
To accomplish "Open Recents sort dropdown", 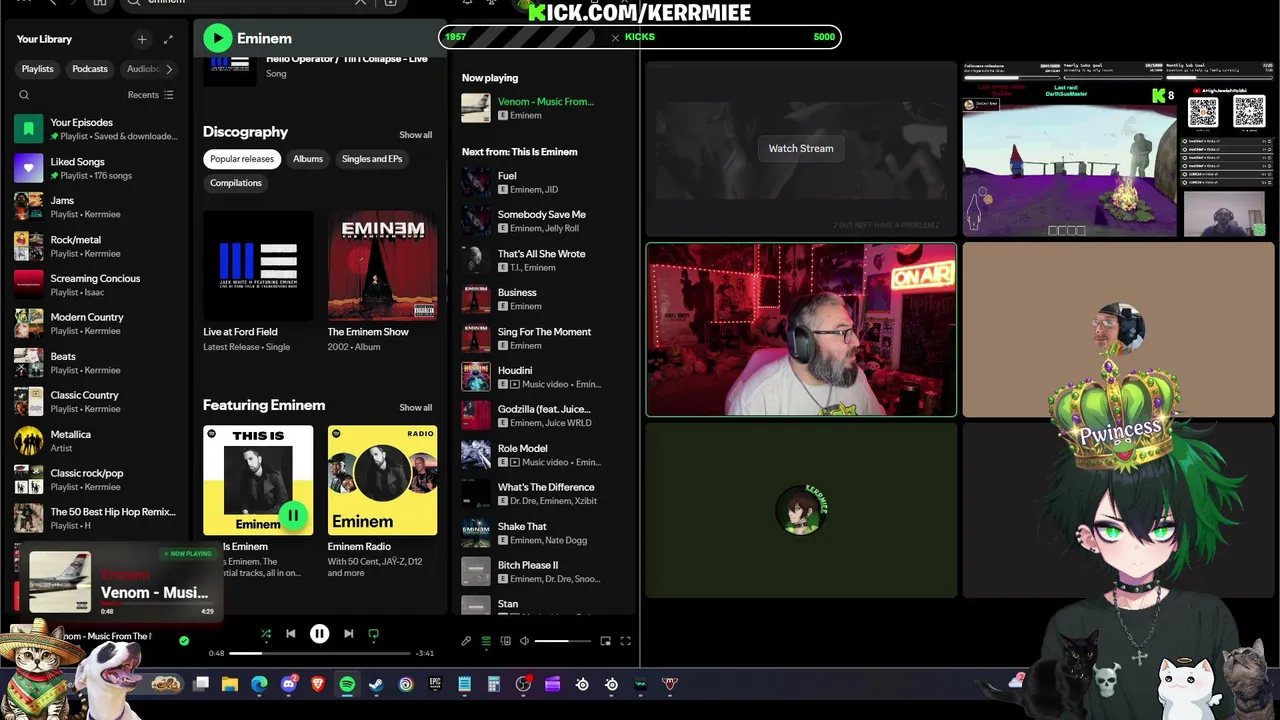I will coord(151,95).
